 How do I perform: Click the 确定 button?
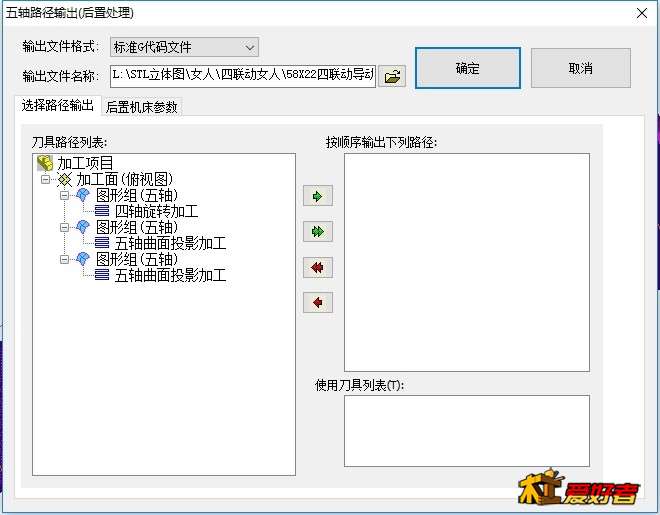click(x=468, y=68)
